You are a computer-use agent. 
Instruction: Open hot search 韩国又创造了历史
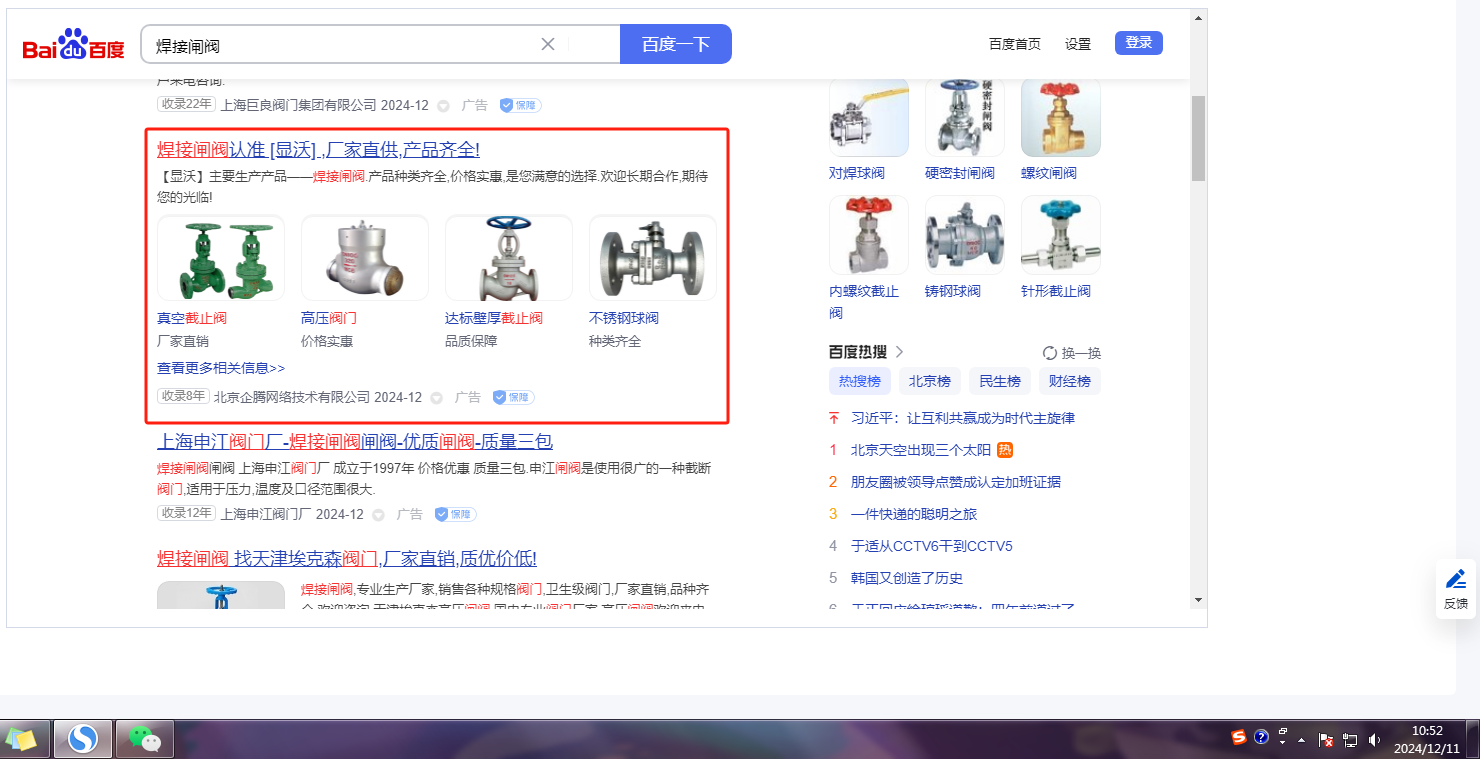(907, 578)
